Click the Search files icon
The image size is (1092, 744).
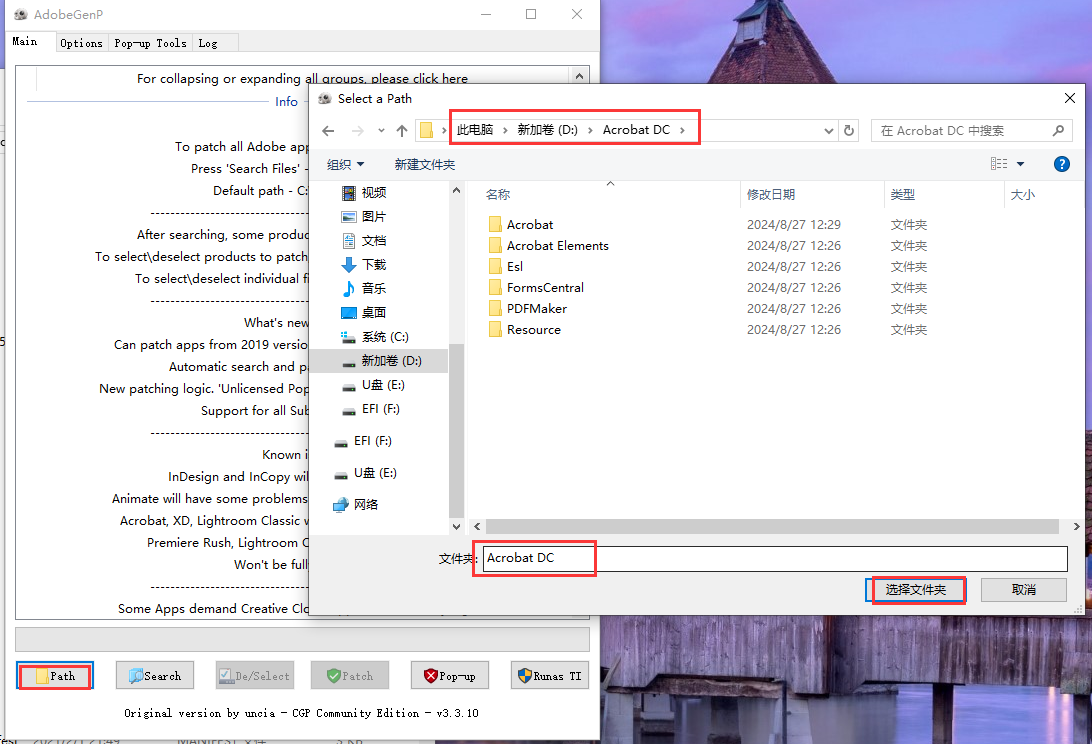pos(154,675)
